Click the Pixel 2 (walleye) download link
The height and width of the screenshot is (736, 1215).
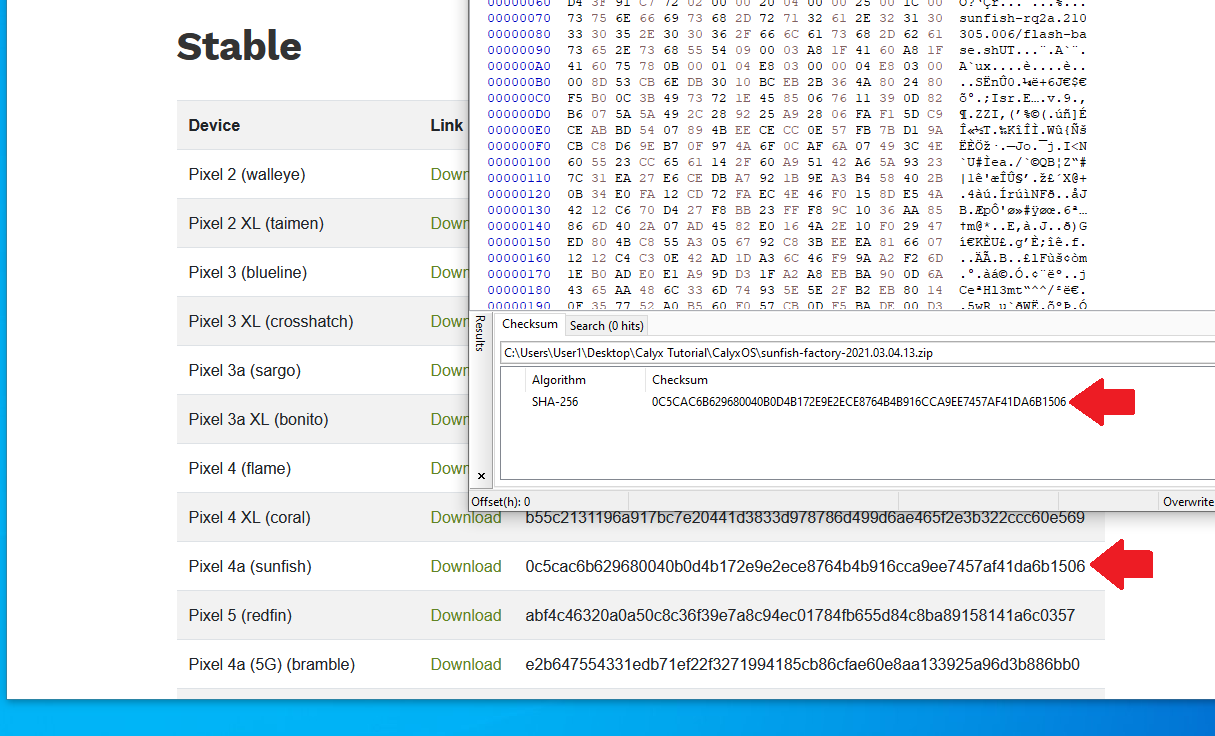(x=450, y=174)
